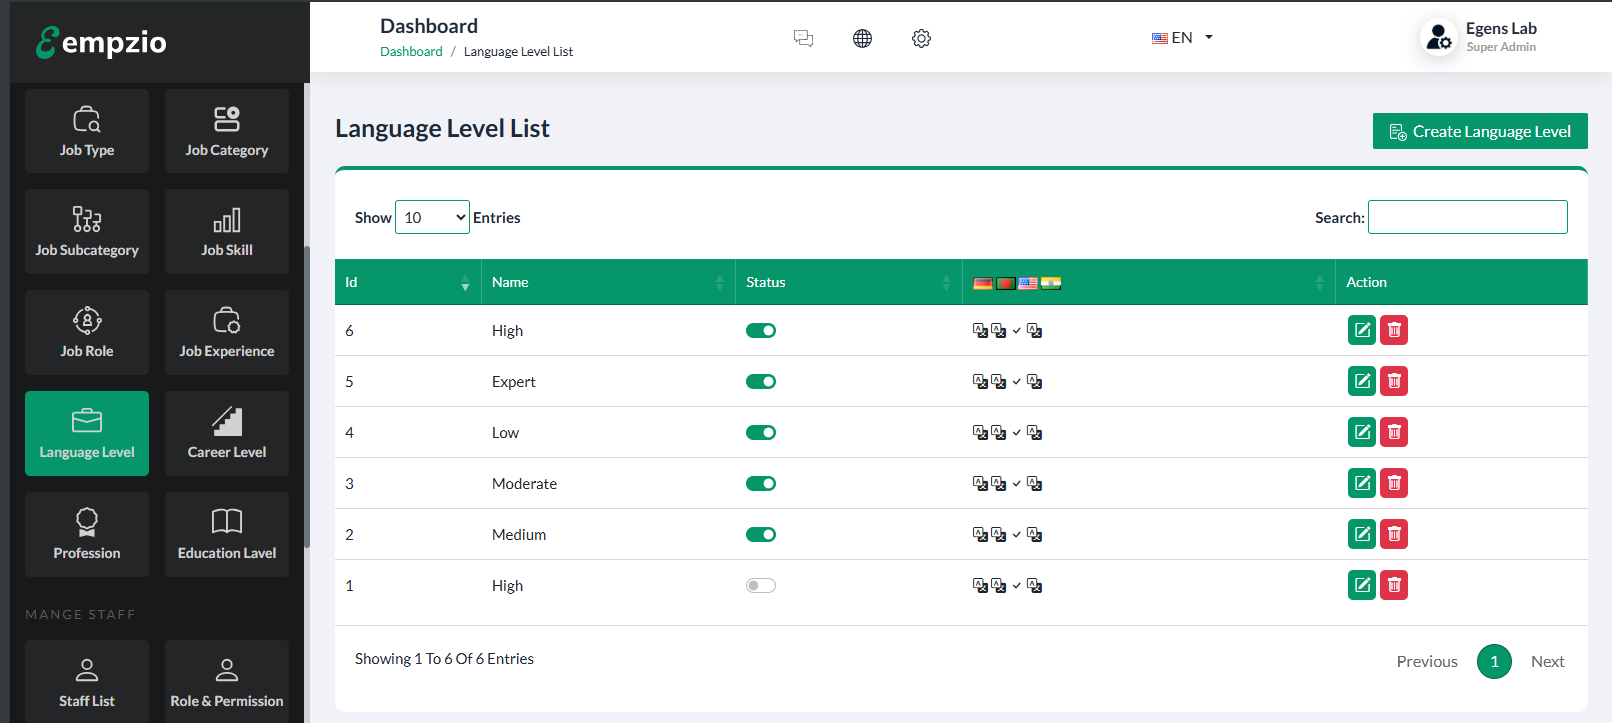1612x723 pixels.
Task: Click the sidebar vertical scrollbar
Action: coord(307,400)
